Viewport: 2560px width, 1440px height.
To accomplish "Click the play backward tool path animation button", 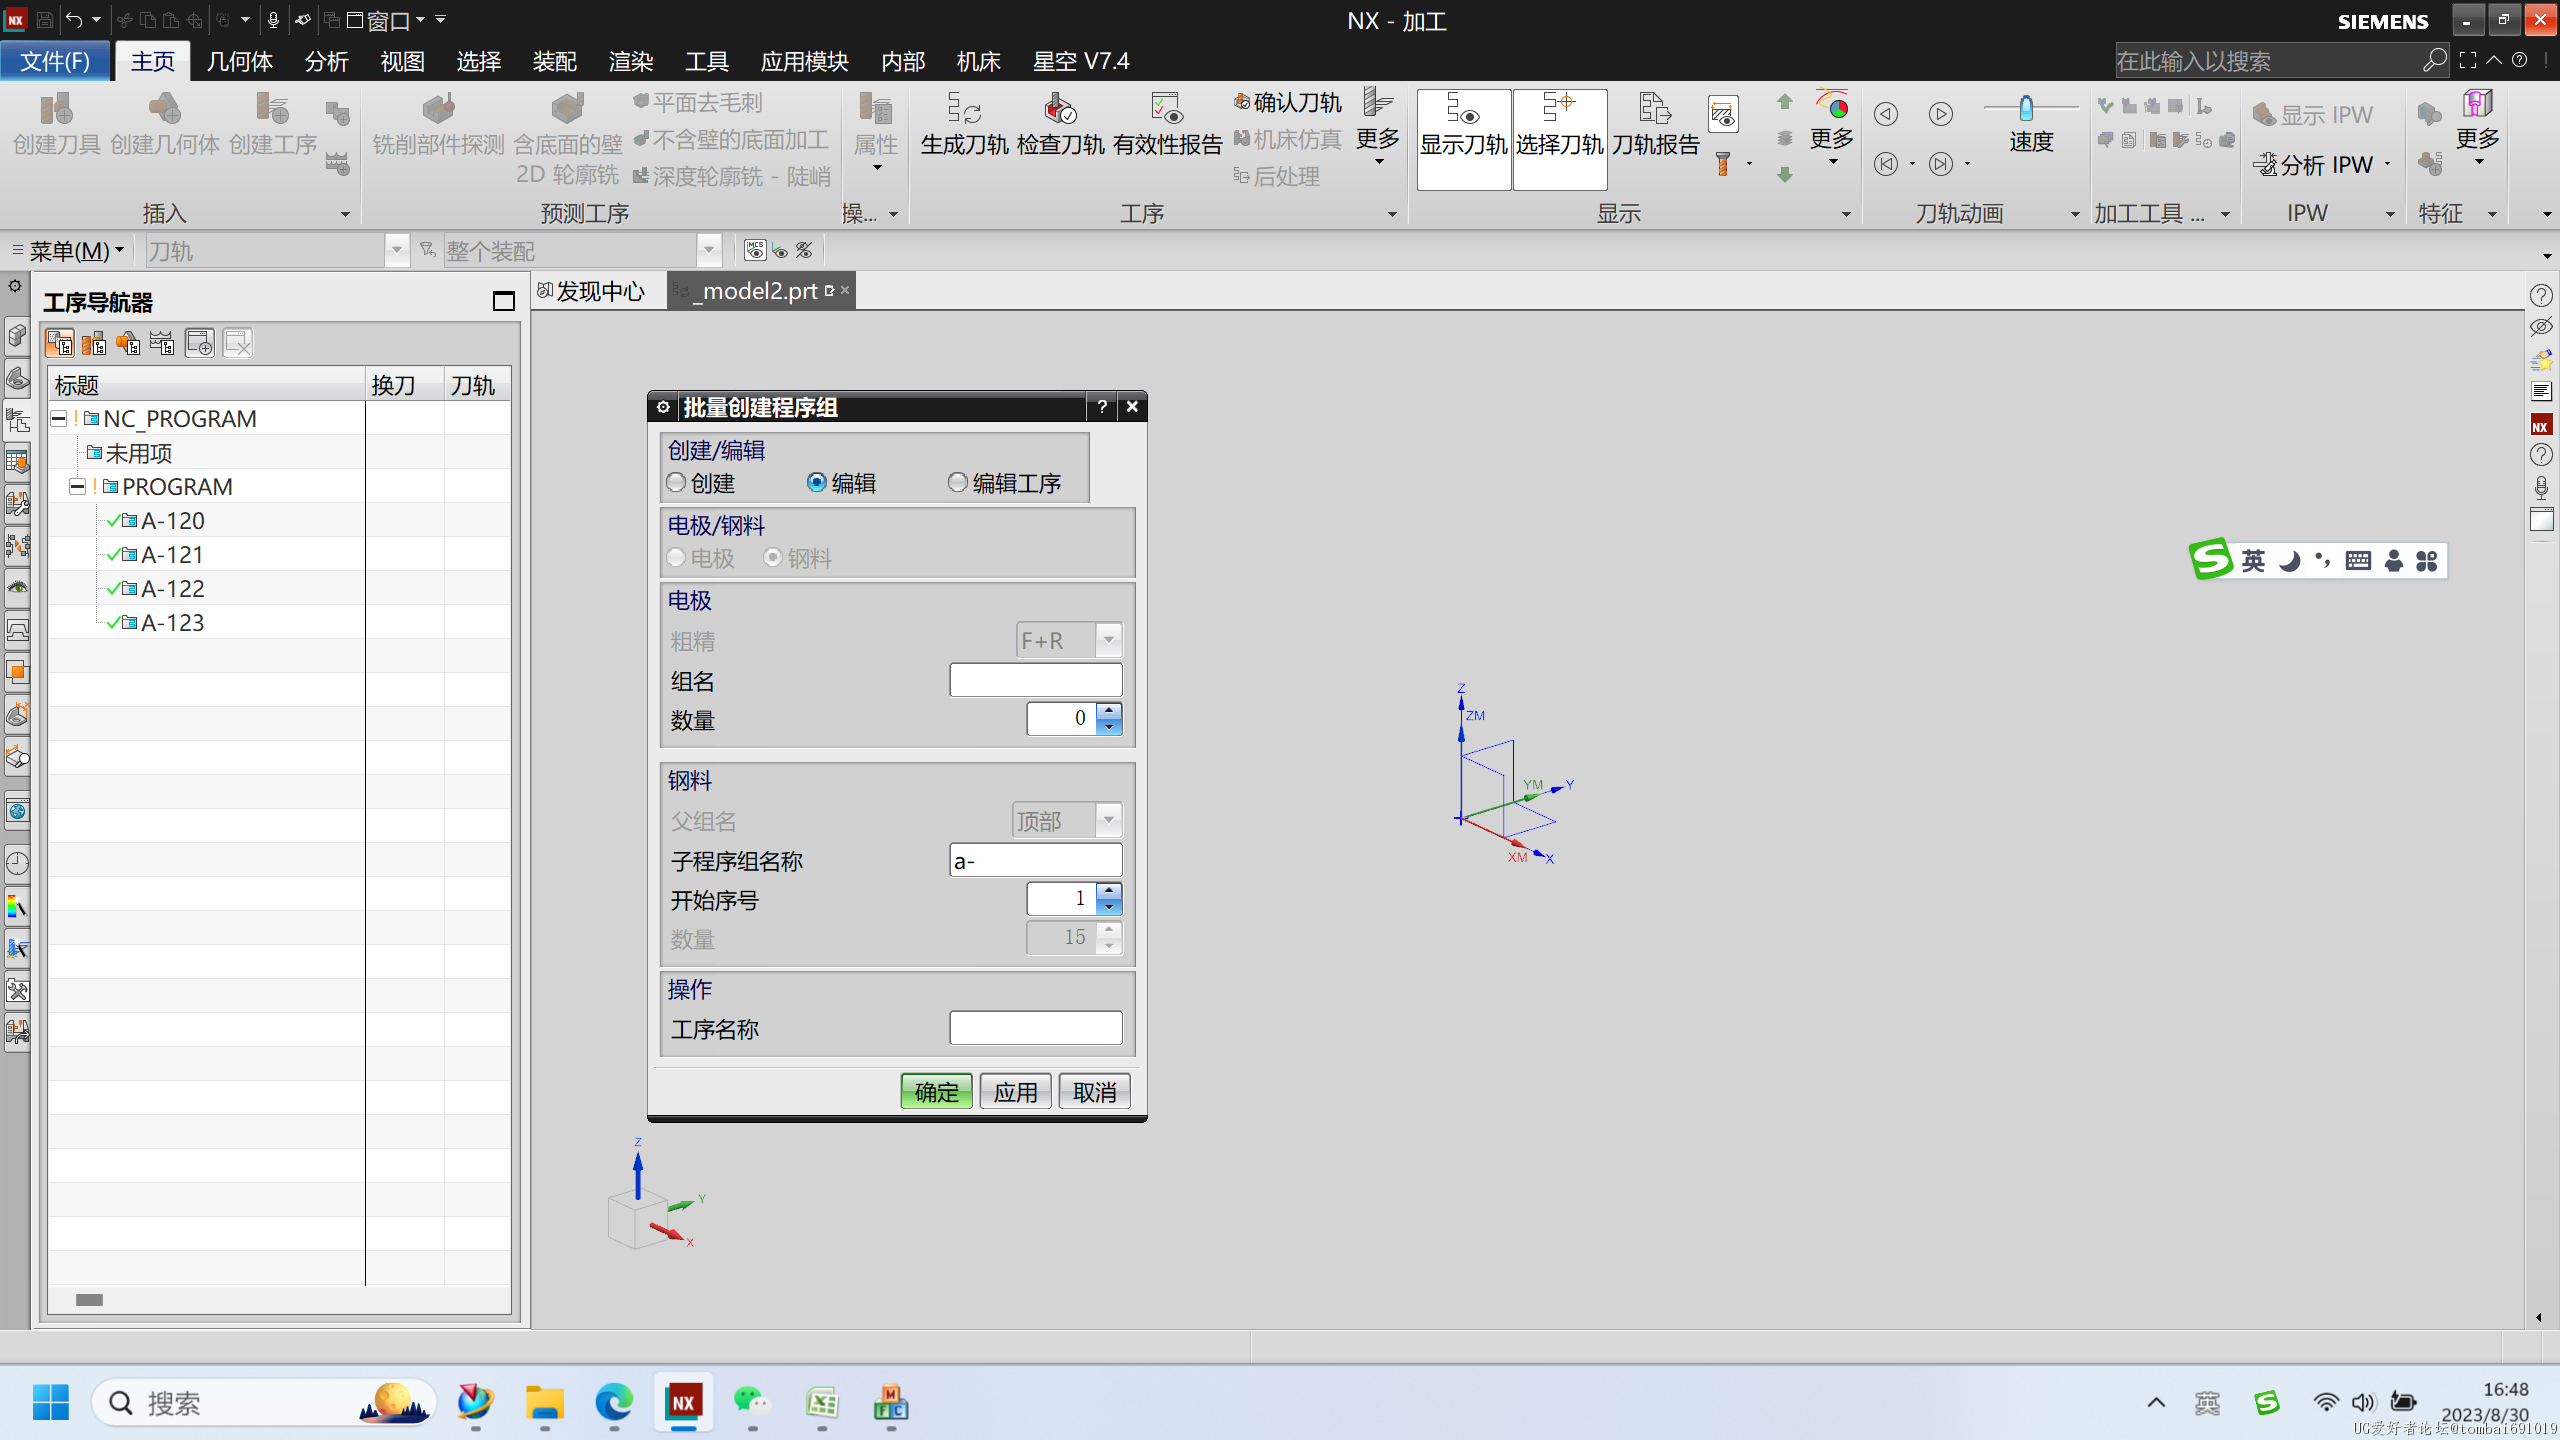I will (x=1885, y=114).
